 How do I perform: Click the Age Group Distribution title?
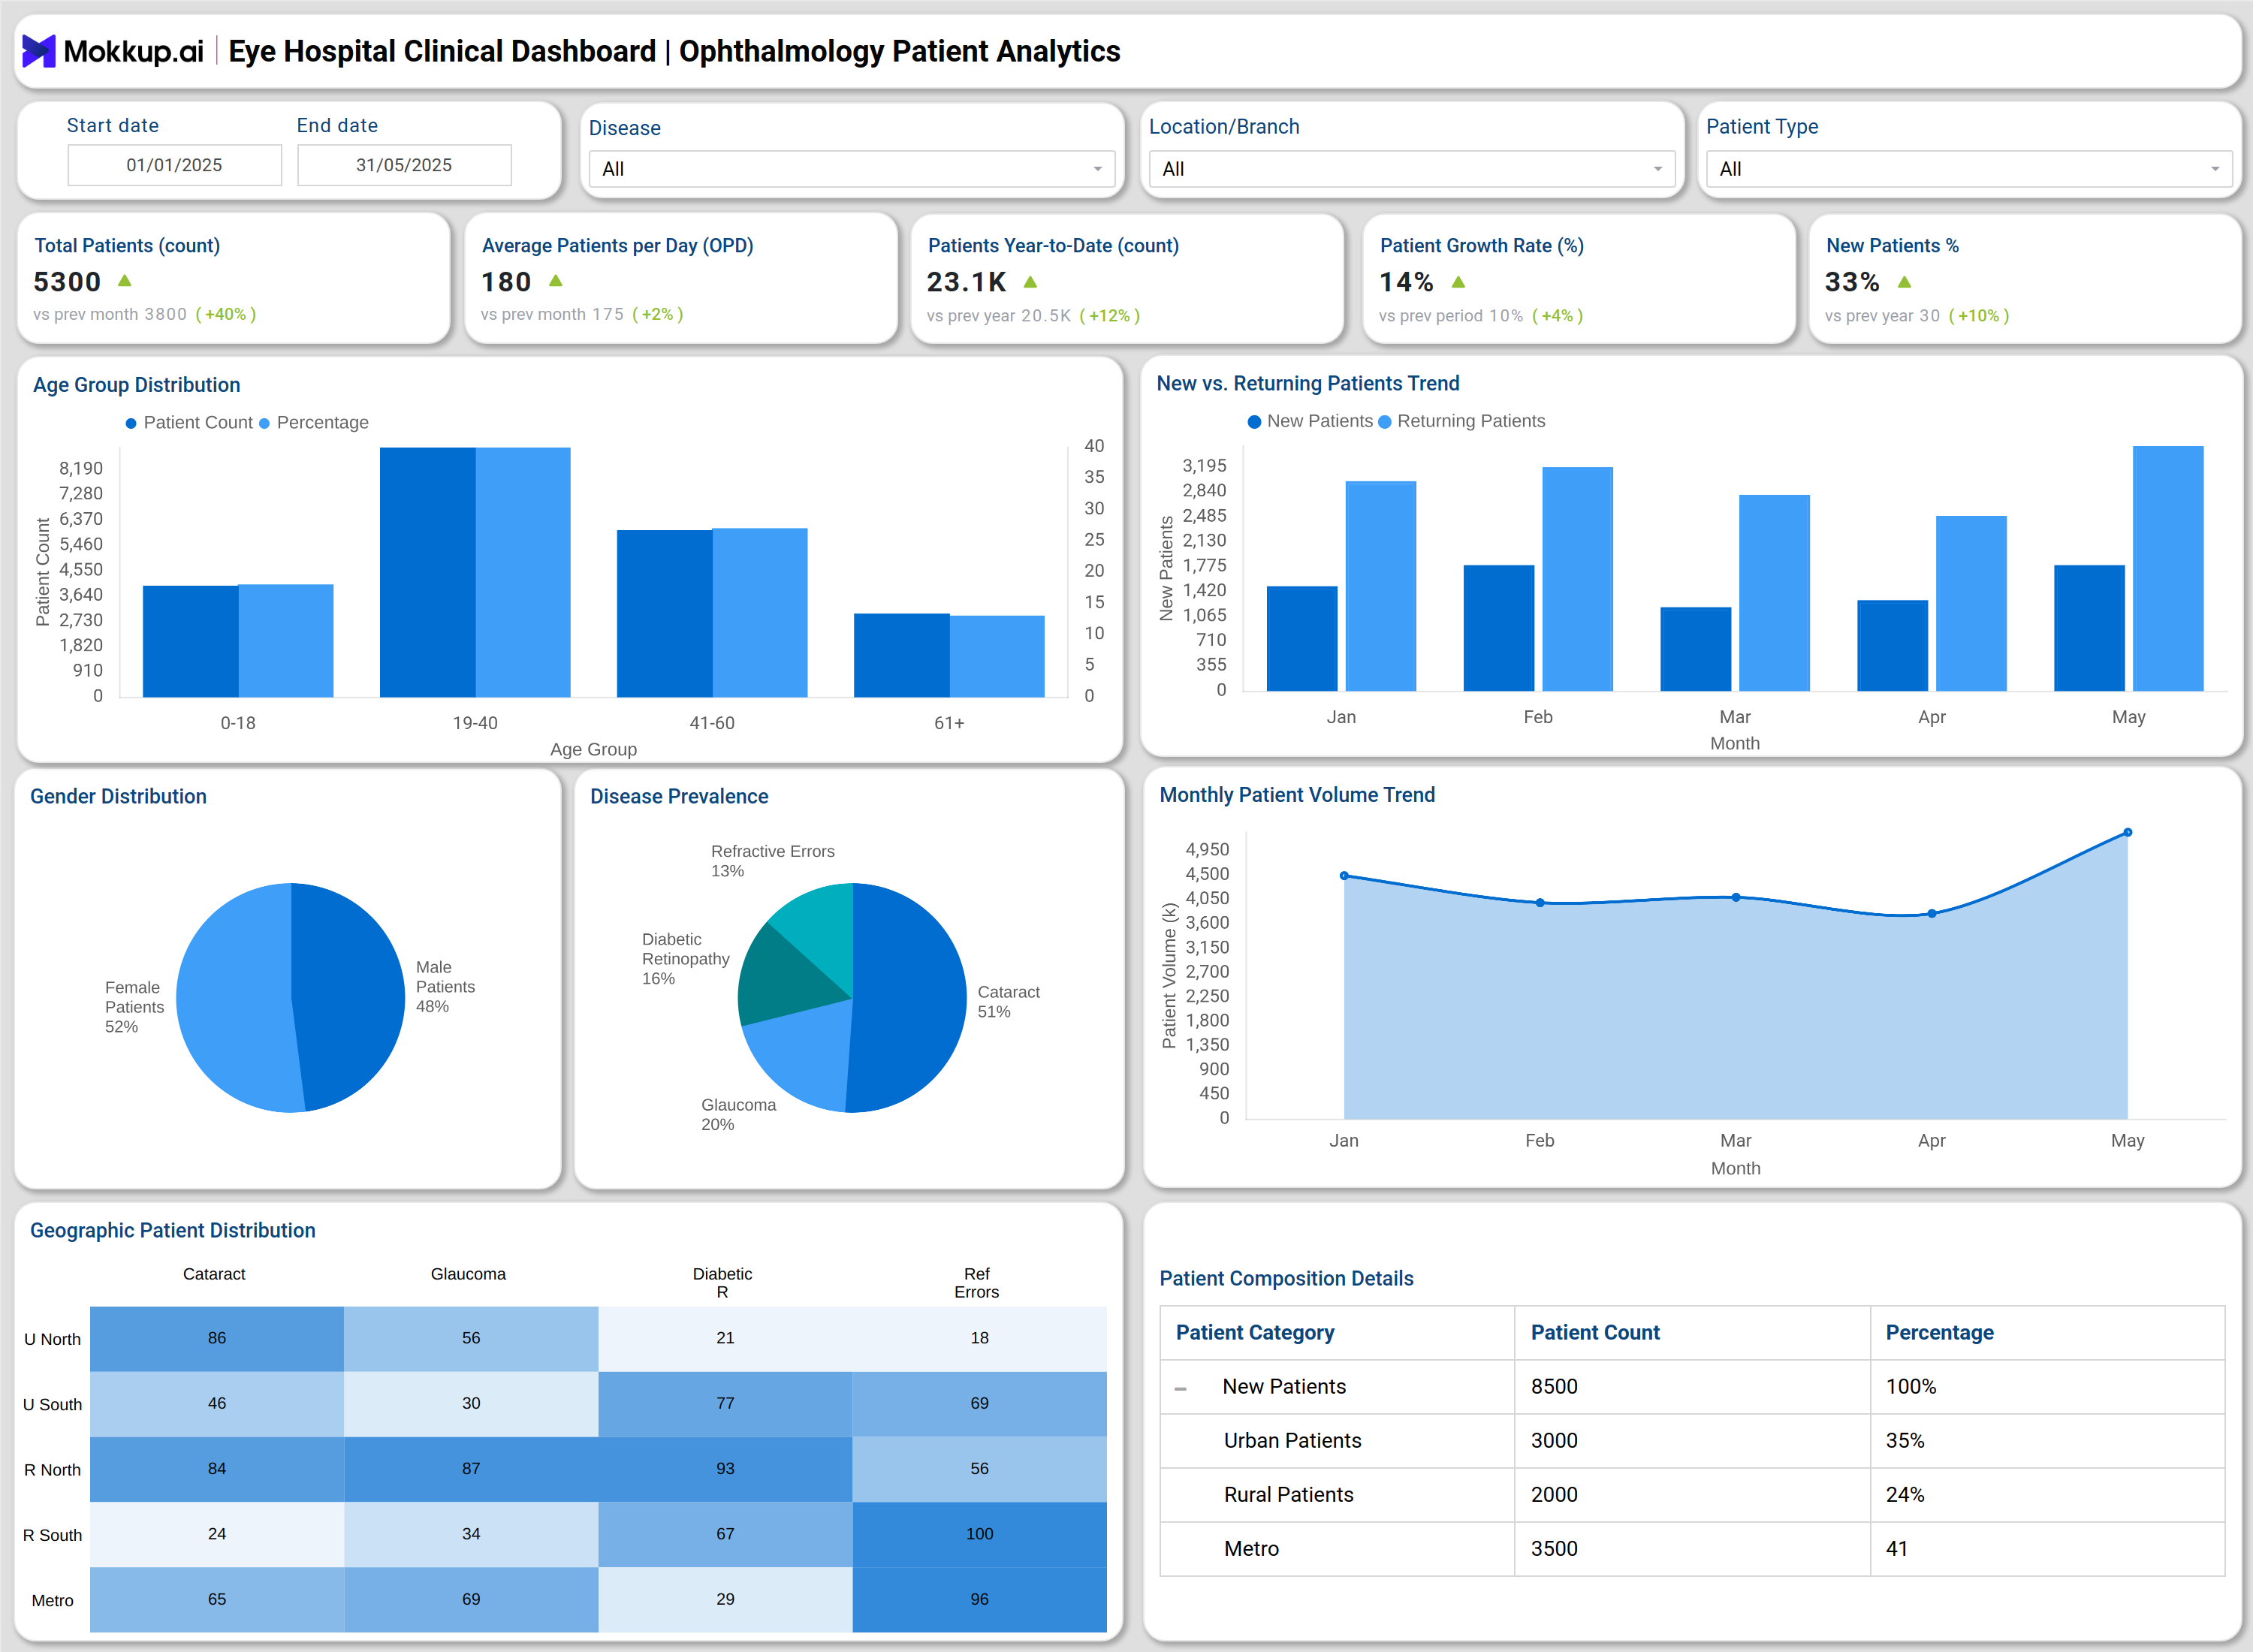(136, 385)
